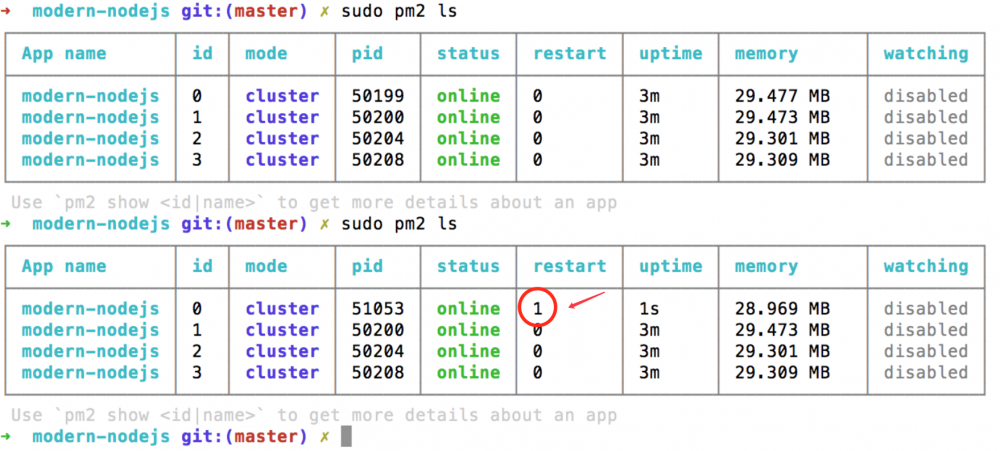Image resolution: width=1000 pixels, height=451 pixels.
Task: Click the 'pid' header in the upper table
Action: click(x=367, y=54)
